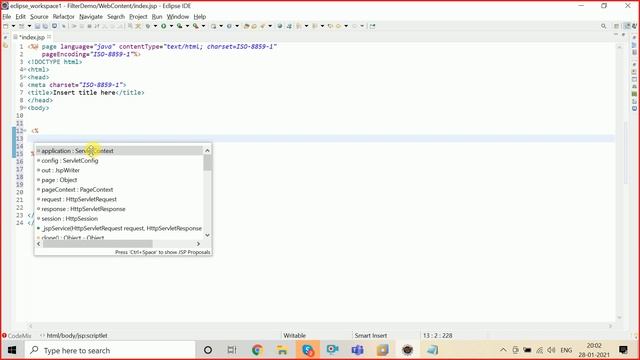The width and height of the screenshot is (640, 360).
Task: Click the Coverage run icon
Action: [179, 26]
